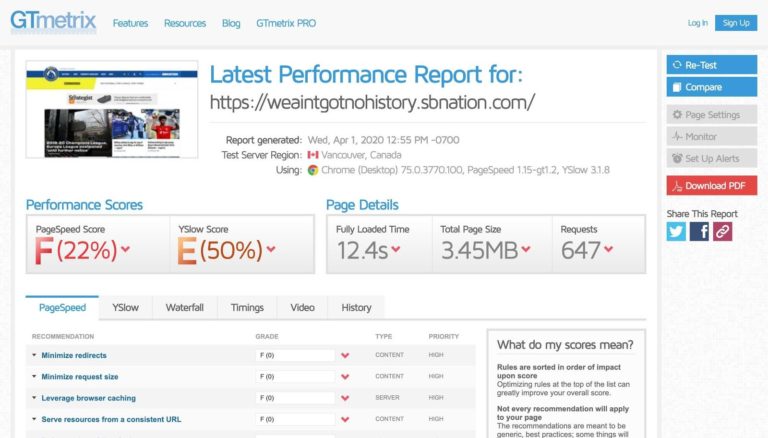Click the report generated date text
Screen dimensions: 768x438
tap(384, 140)
